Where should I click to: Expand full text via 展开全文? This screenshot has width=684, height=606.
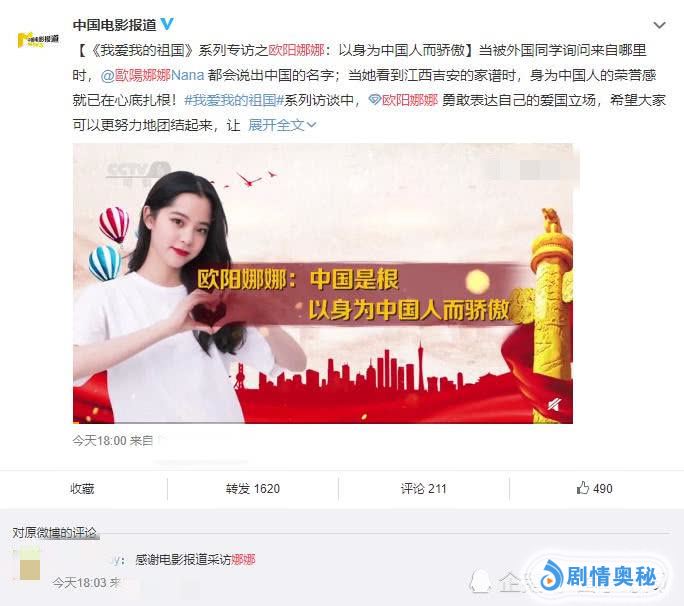282,125
